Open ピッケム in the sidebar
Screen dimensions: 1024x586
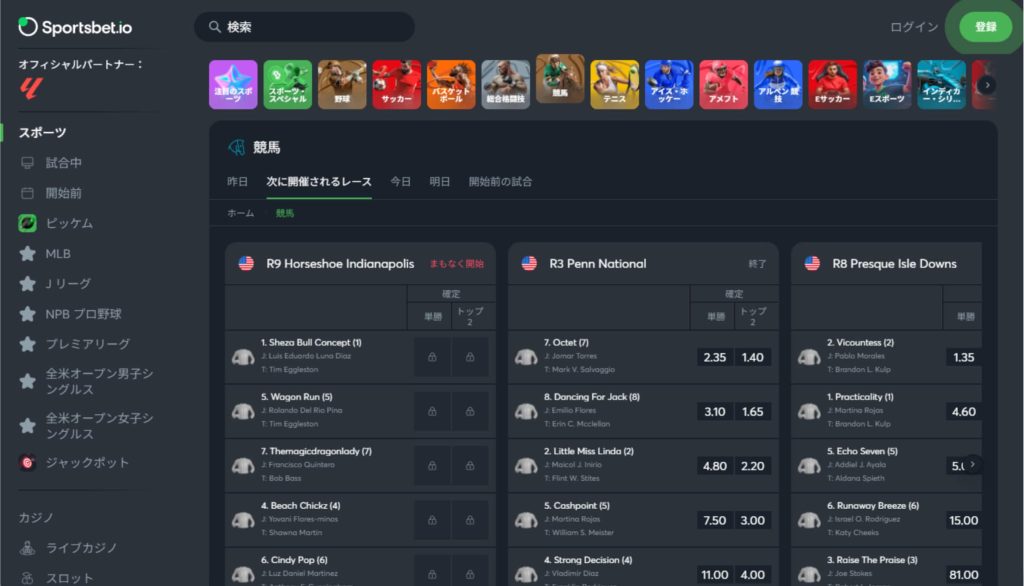tap(69, 223)
